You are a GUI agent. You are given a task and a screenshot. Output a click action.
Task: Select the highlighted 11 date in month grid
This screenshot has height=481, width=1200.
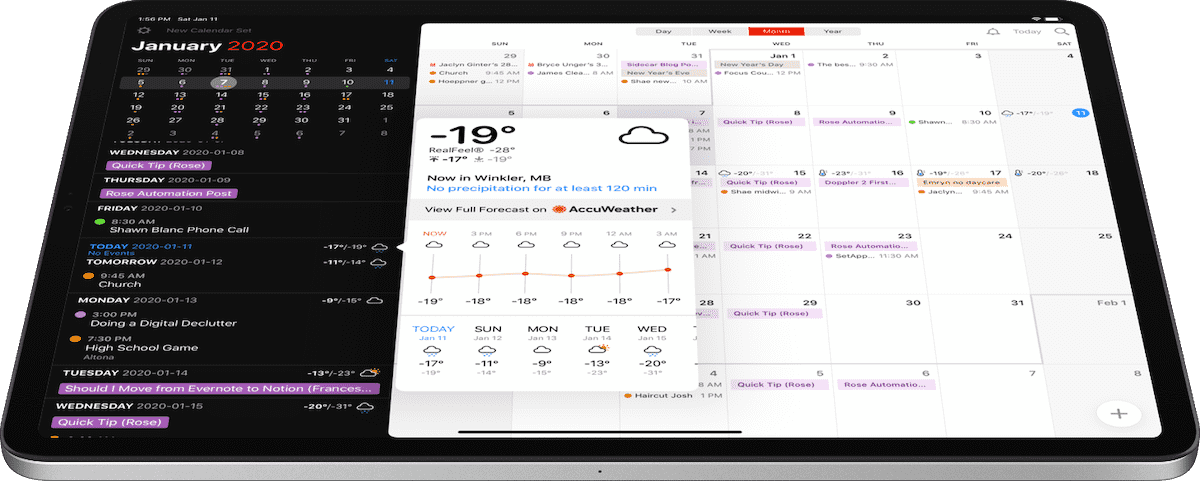pyautogui.click(x=1080, y=113)
